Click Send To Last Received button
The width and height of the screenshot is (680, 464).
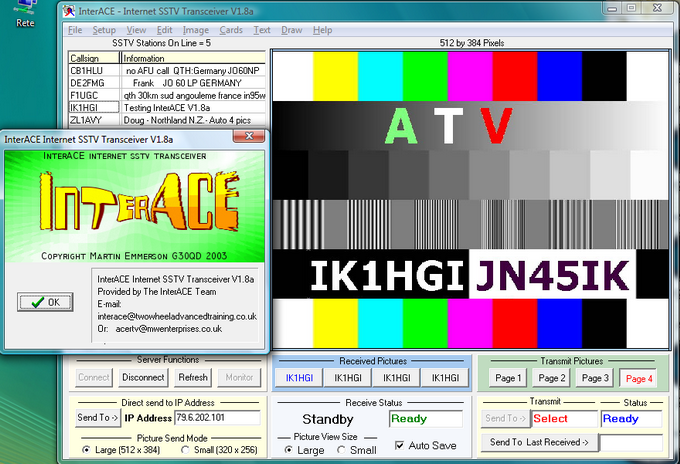coord(539,442)
